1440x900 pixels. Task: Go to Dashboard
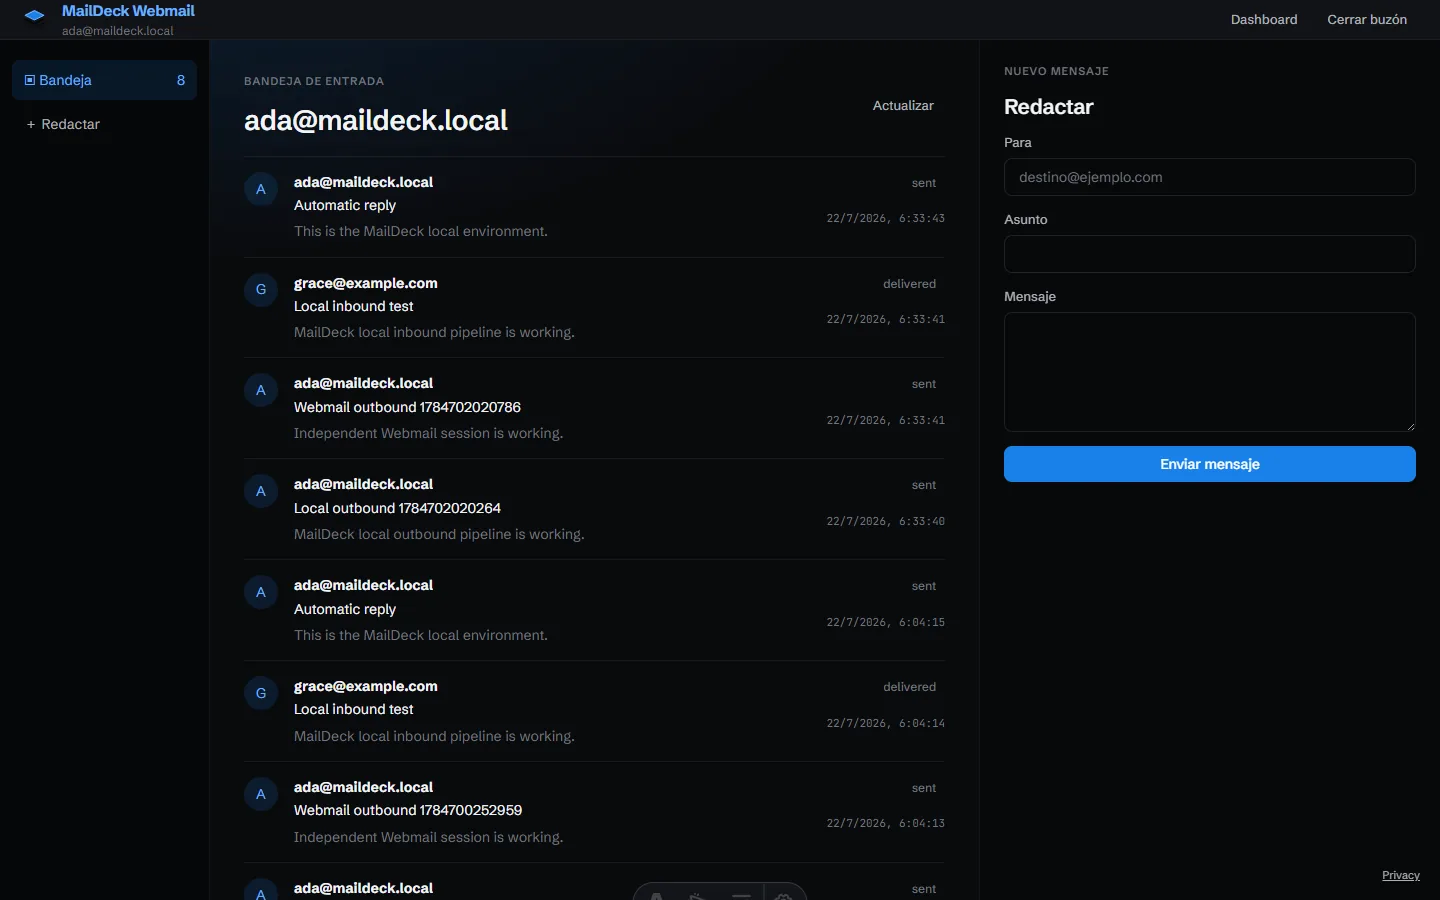1264,19
